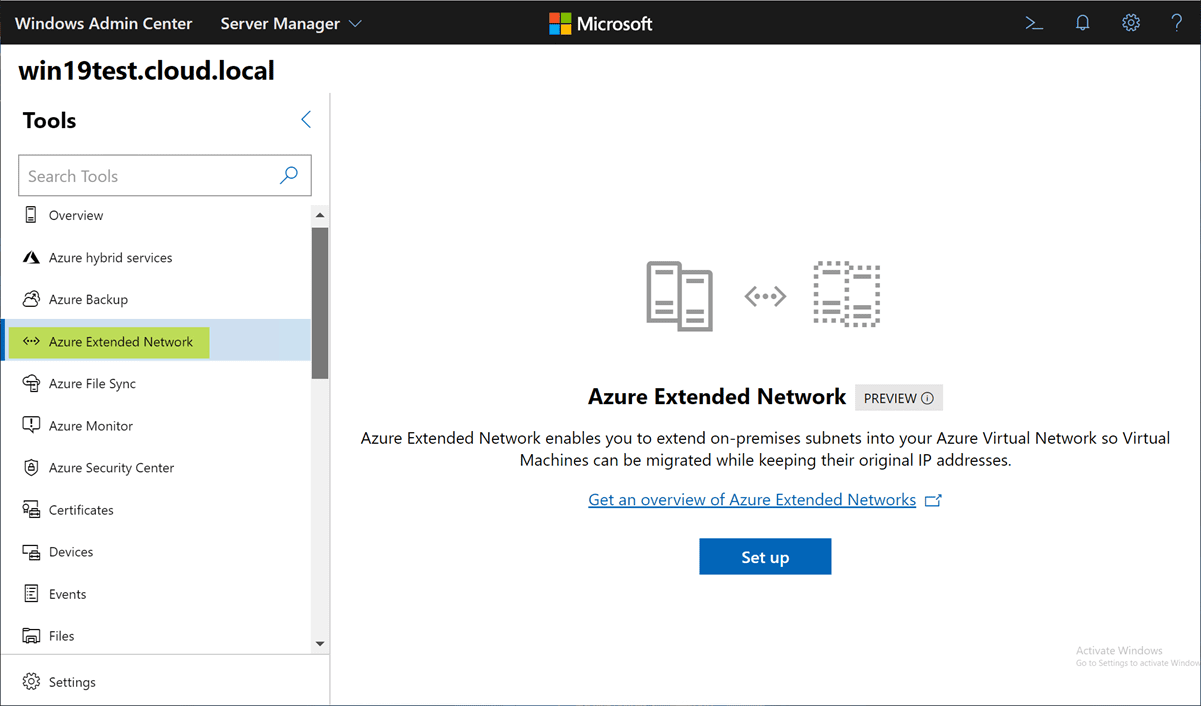Open the Certificates tool

point(81,510)
